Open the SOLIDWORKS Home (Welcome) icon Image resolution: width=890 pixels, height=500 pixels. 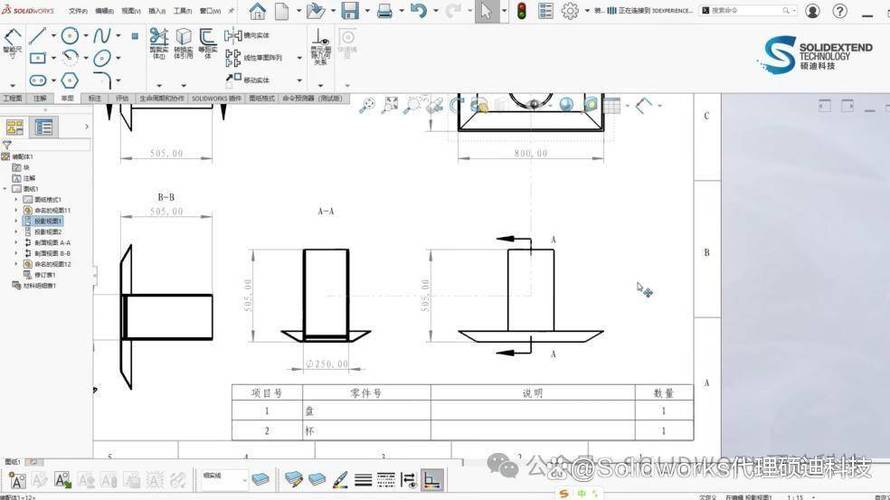coord(257,11)
